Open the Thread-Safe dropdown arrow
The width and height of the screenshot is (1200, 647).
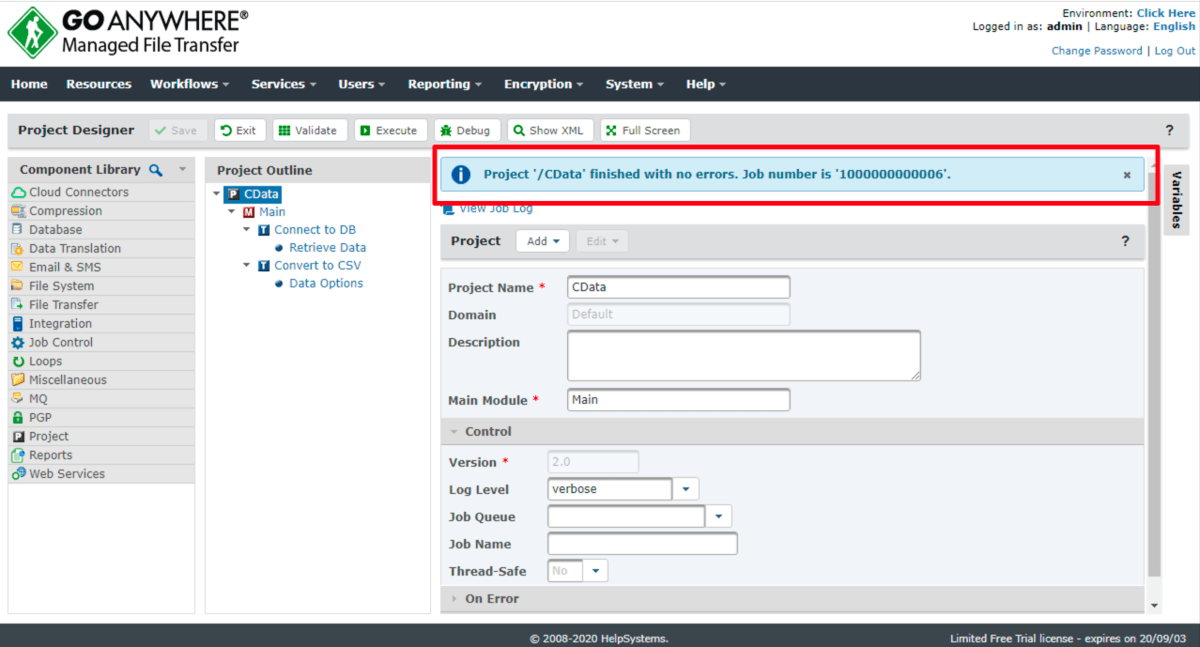pos(595,571)
